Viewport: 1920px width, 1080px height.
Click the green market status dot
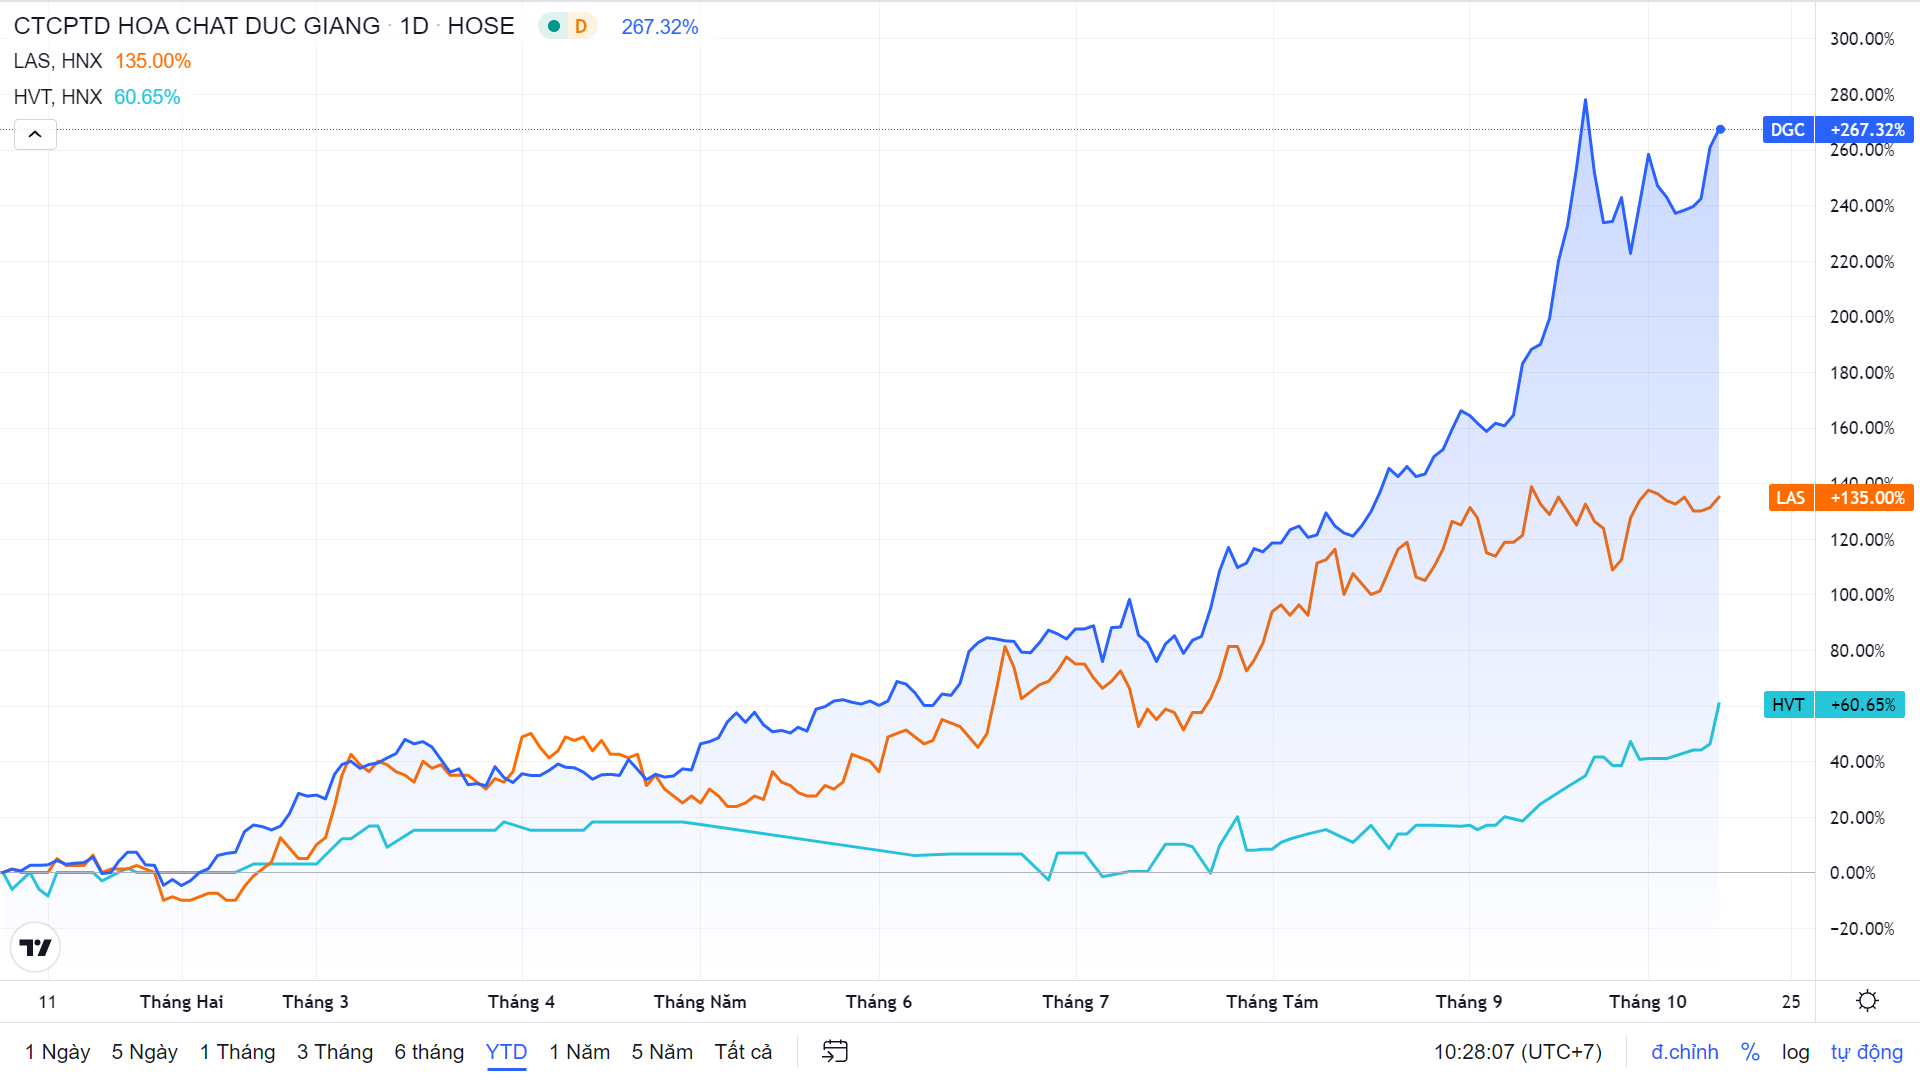553,26
